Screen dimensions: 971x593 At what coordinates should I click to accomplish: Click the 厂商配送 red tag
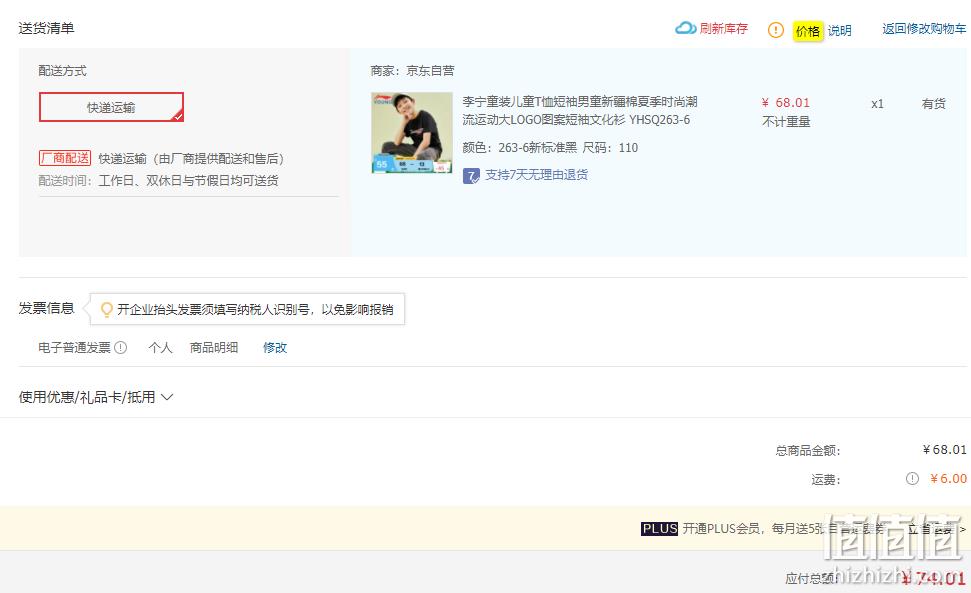pyautogui.click(x=65, y=158)
